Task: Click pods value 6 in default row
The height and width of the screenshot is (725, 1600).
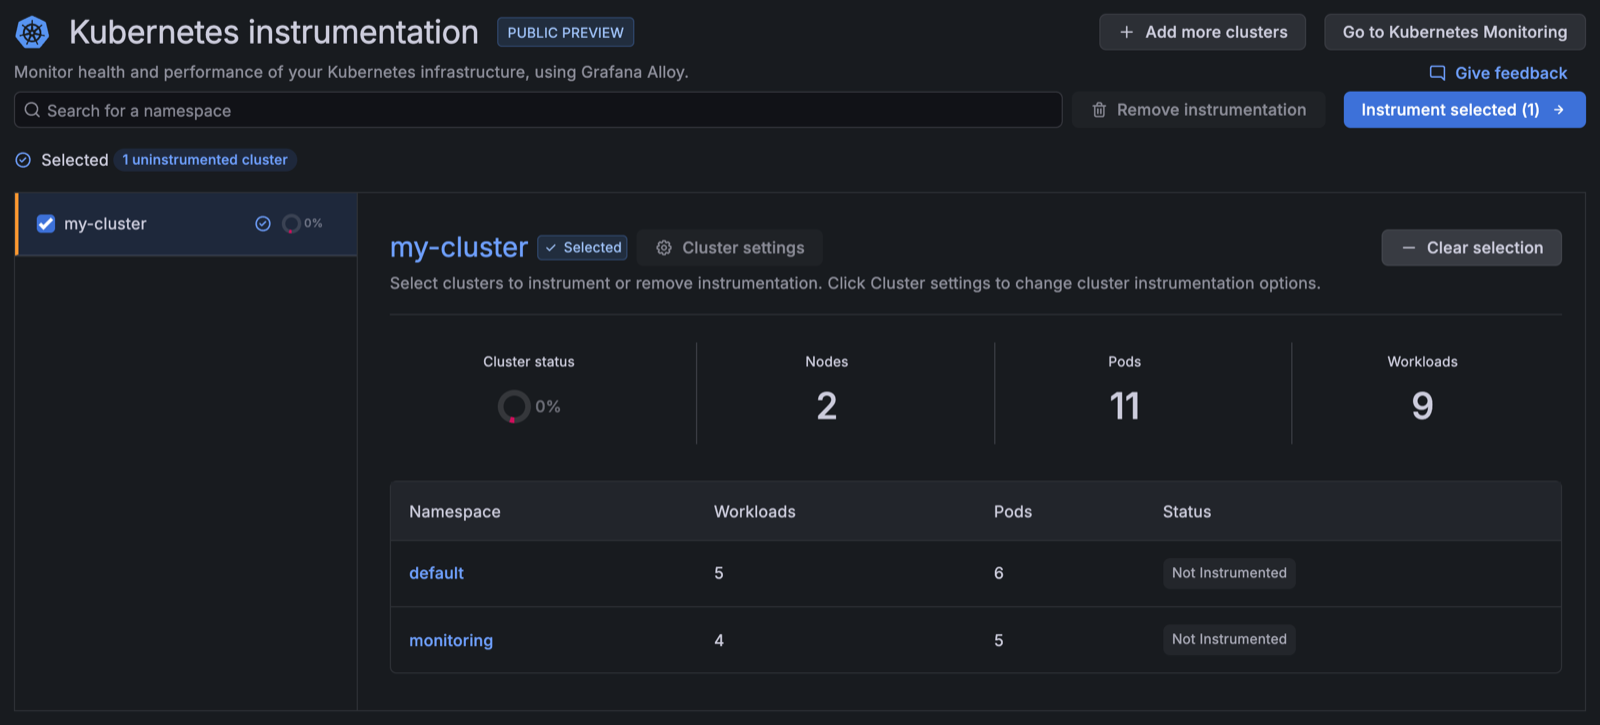Action: click(x=999, y=573)
